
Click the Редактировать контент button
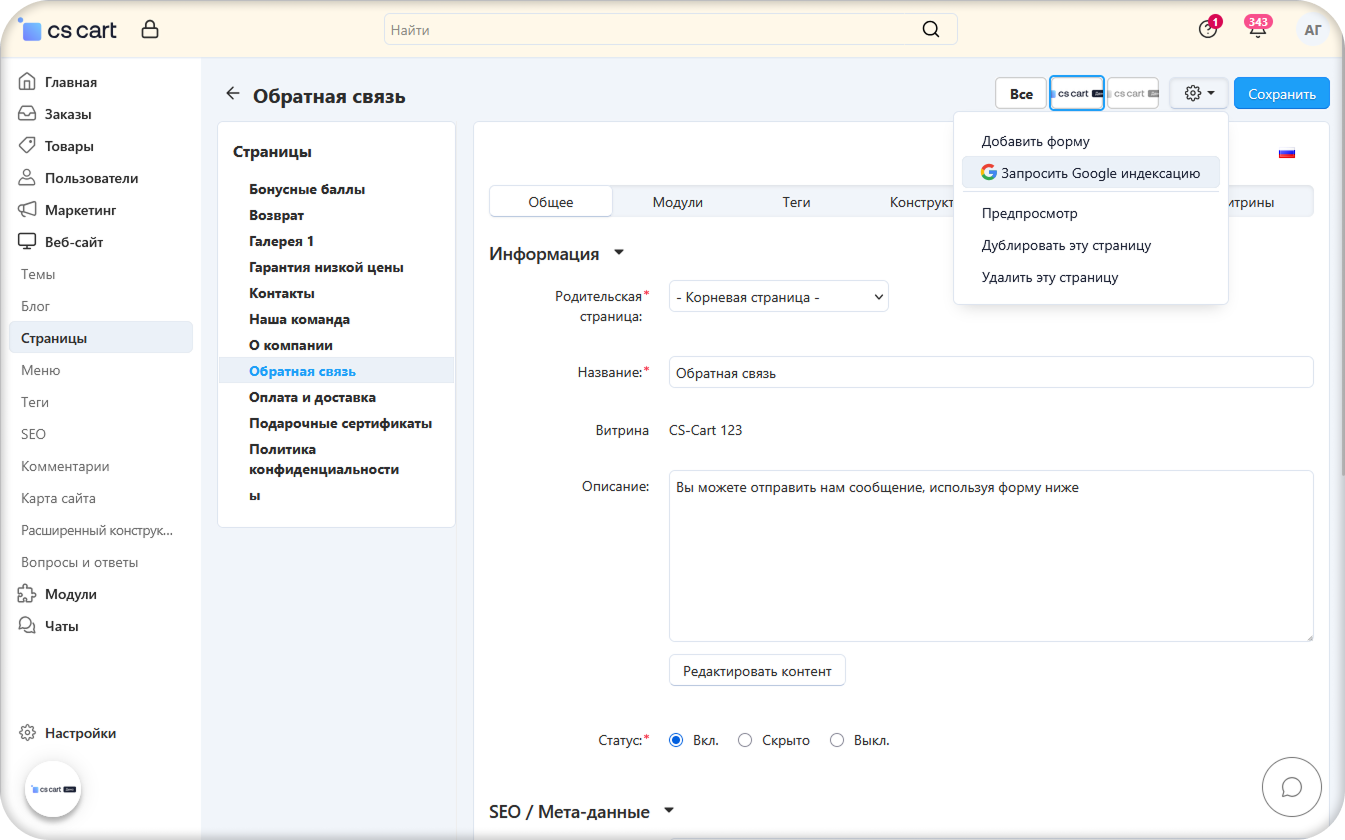click(x=757, y=671)
